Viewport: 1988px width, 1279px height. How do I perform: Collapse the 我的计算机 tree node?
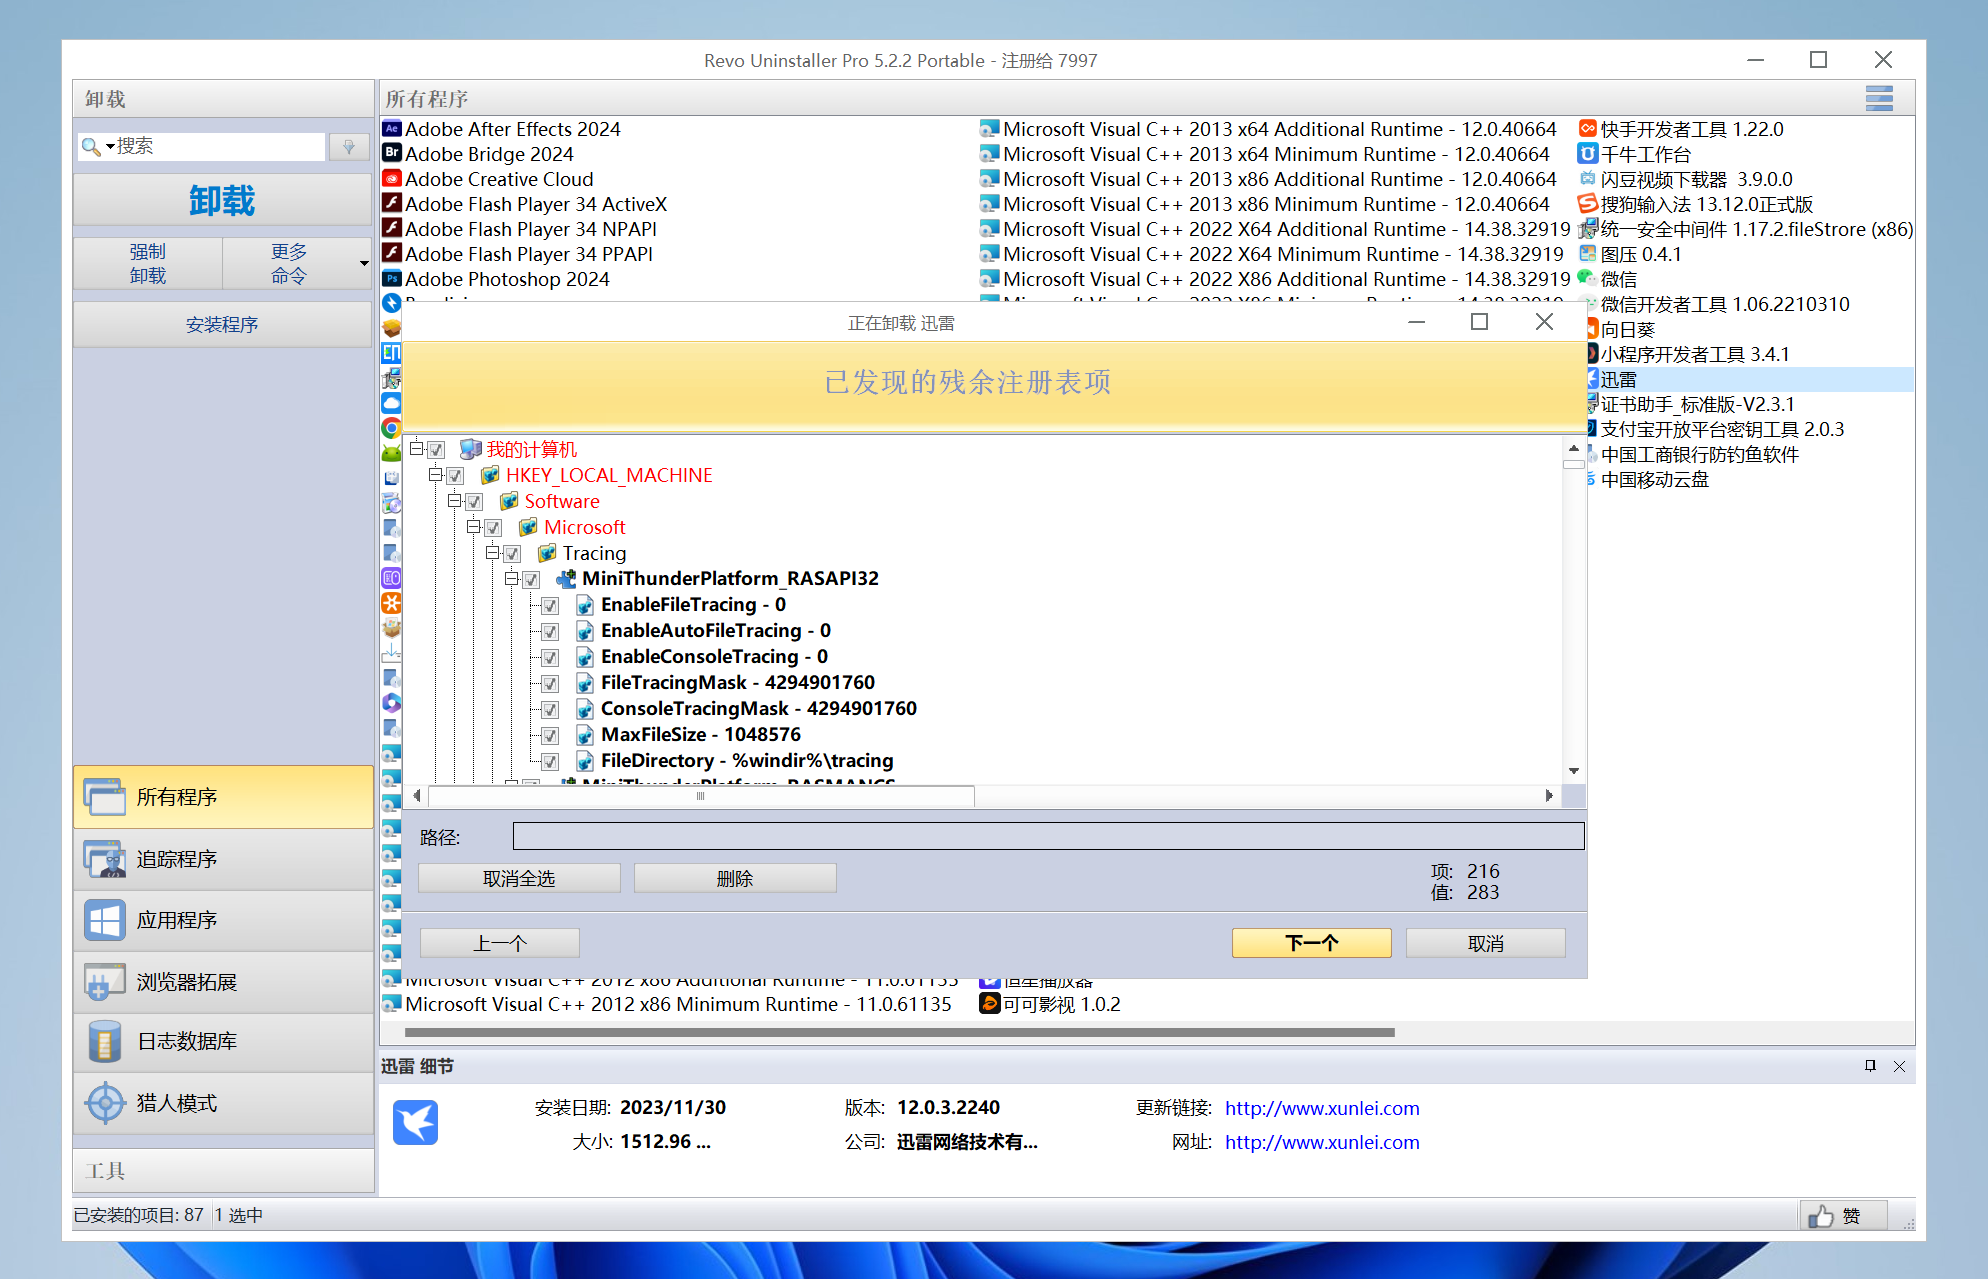click(x=417, y=449)
